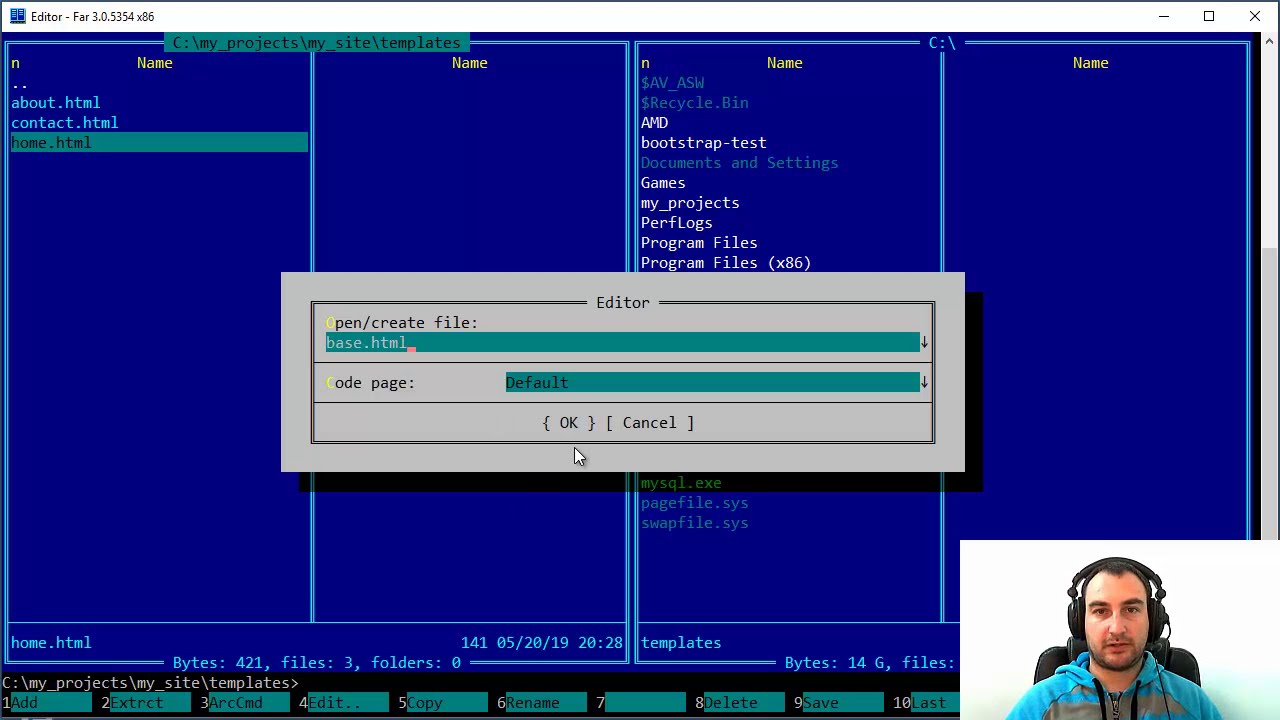
Task: Select the Program Files folder
Action: click(x=699, y=243)
